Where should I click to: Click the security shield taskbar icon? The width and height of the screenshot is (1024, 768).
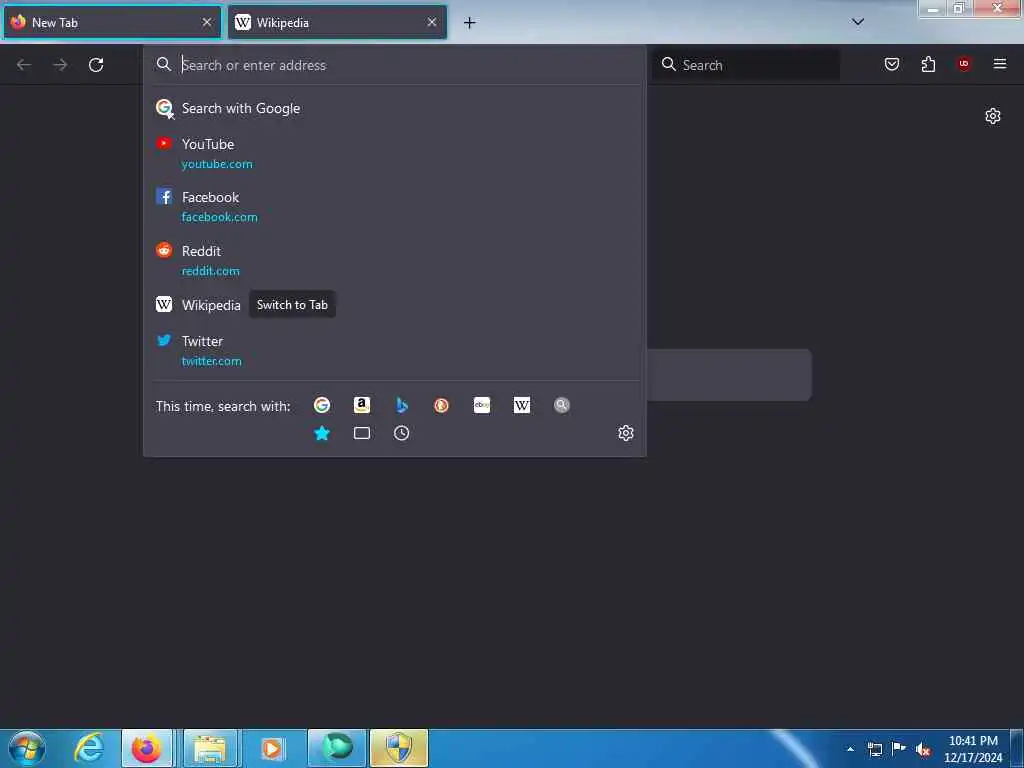(x=399, y=748)
